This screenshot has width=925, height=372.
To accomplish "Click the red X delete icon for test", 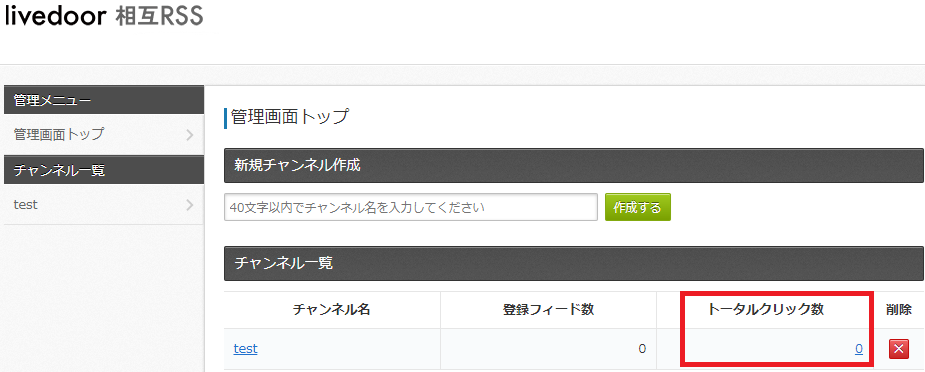I will (898, 349).
